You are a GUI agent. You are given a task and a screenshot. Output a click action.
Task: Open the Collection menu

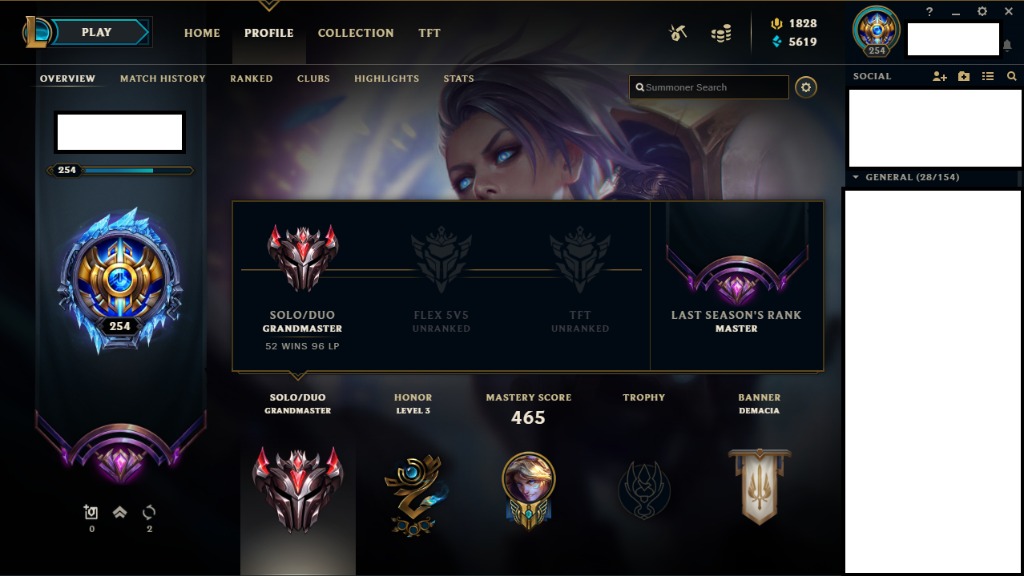(x=356, y=33)
